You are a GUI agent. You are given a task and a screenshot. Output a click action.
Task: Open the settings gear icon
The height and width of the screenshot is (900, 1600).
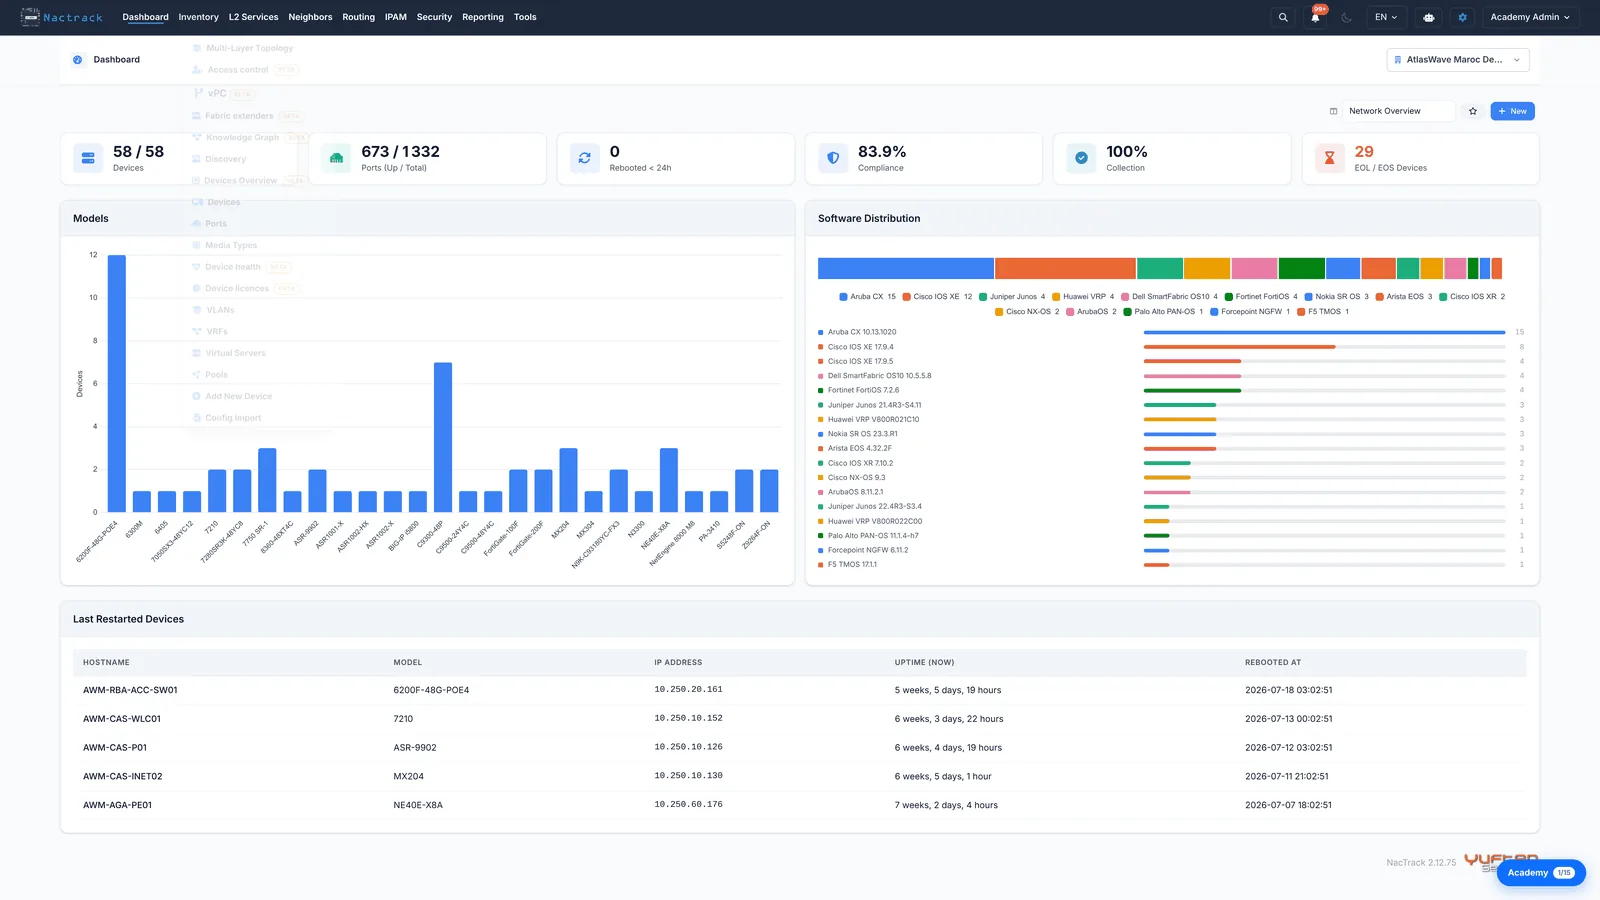coord(1462,17)
